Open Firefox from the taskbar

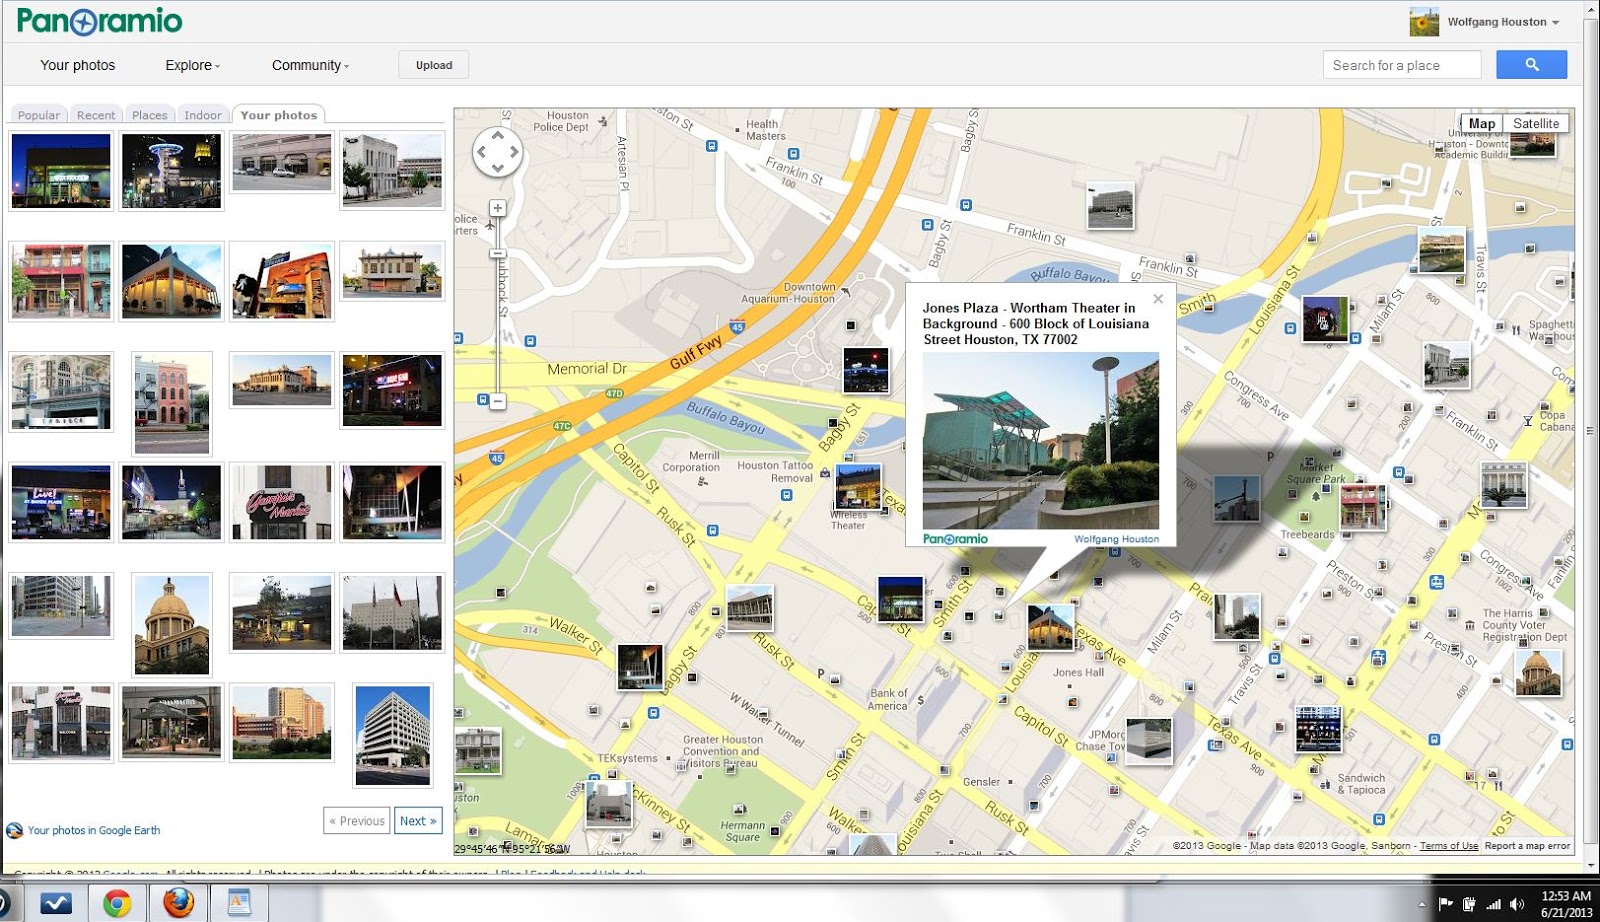[178, 903]
